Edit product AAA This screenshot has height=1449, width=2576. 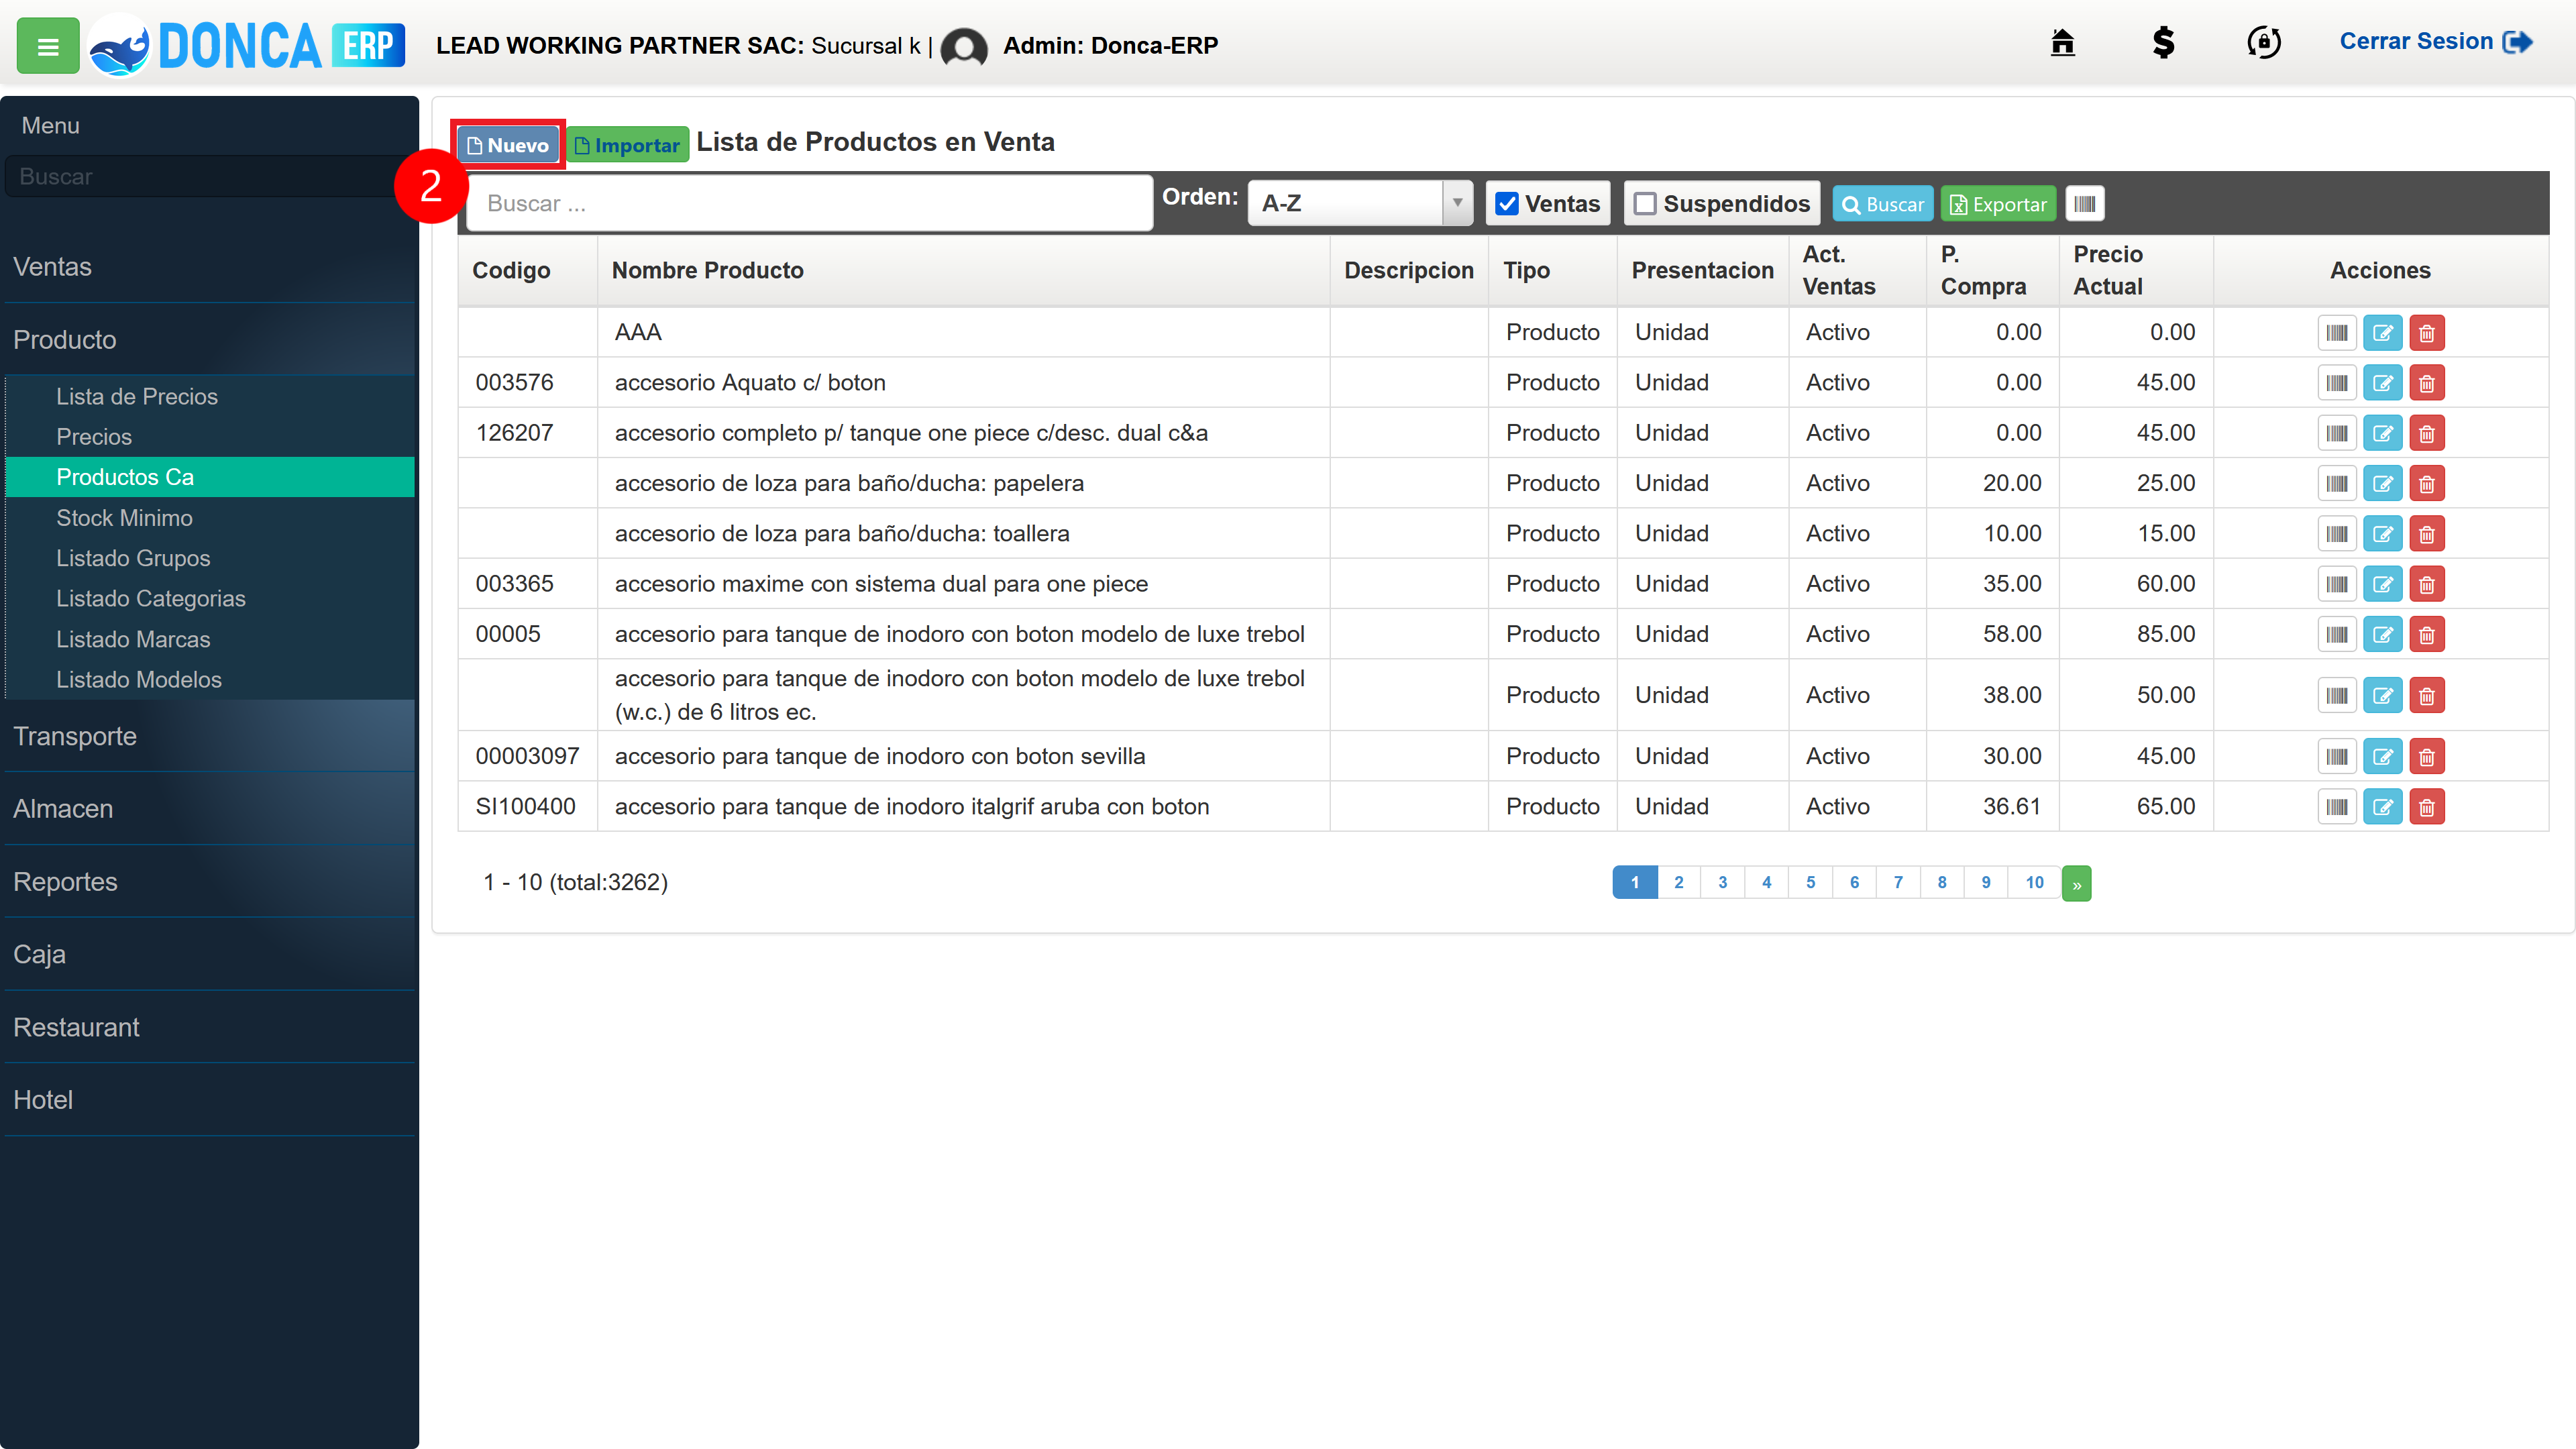pyautogui.click(x=2383, y=333)
